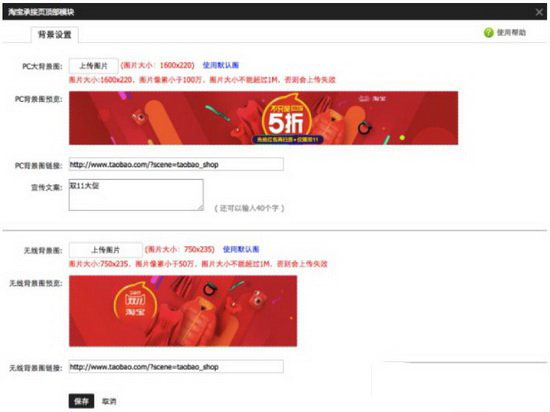Select the wireless background preview image
Viewport: 550px width, 412px height.
click(183, 311)
